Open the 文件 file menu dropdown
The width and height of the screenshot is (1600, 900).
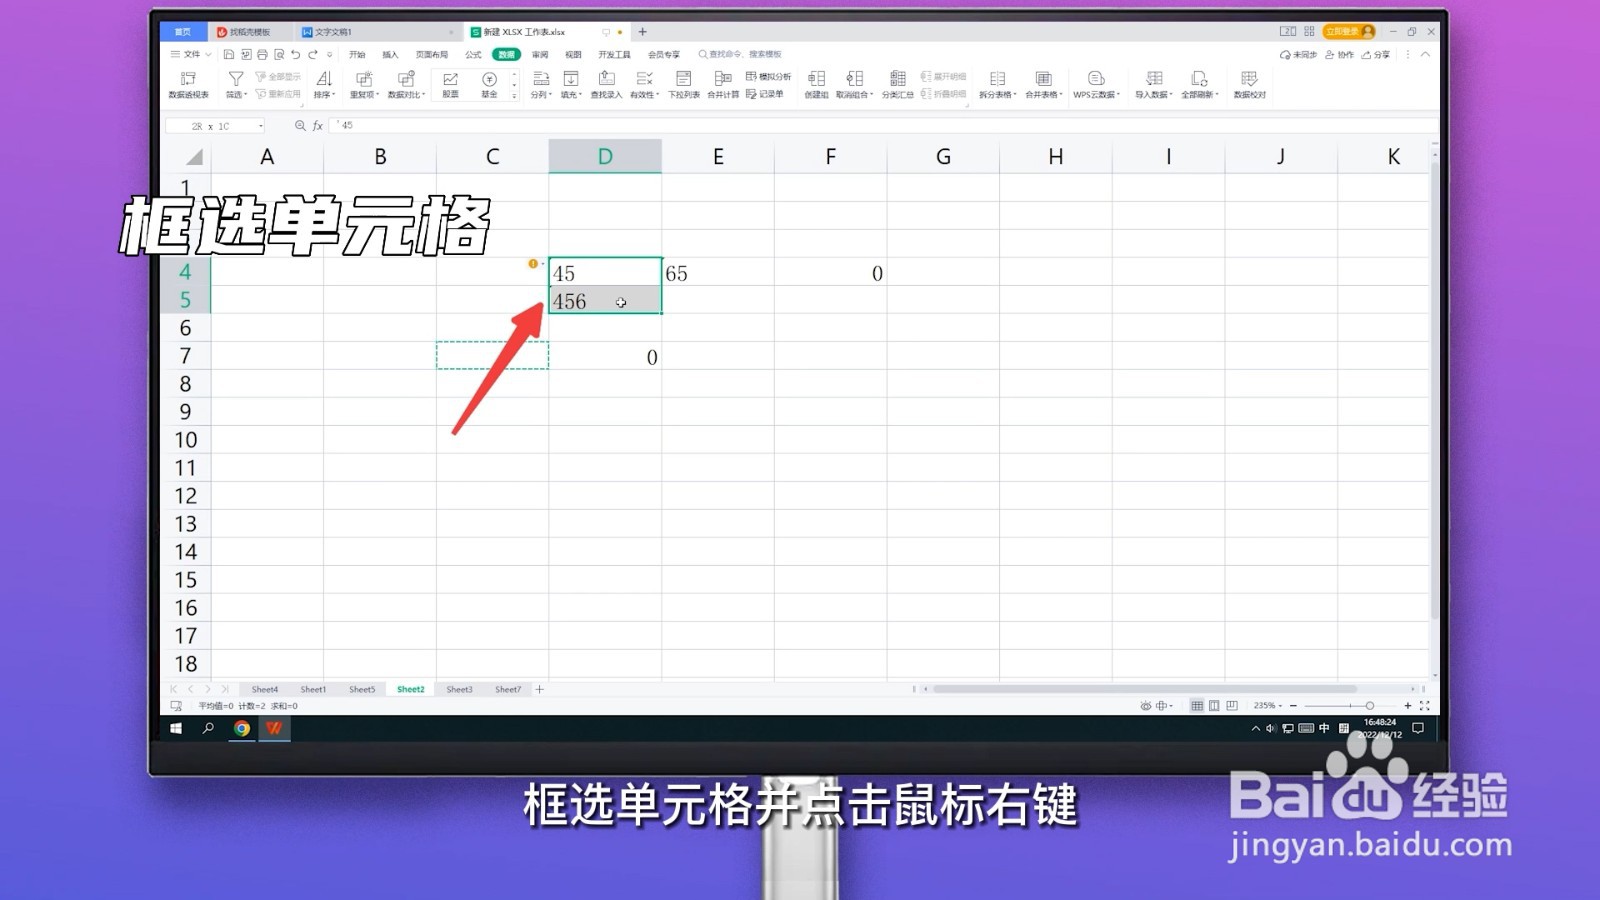tap(191, 54)
